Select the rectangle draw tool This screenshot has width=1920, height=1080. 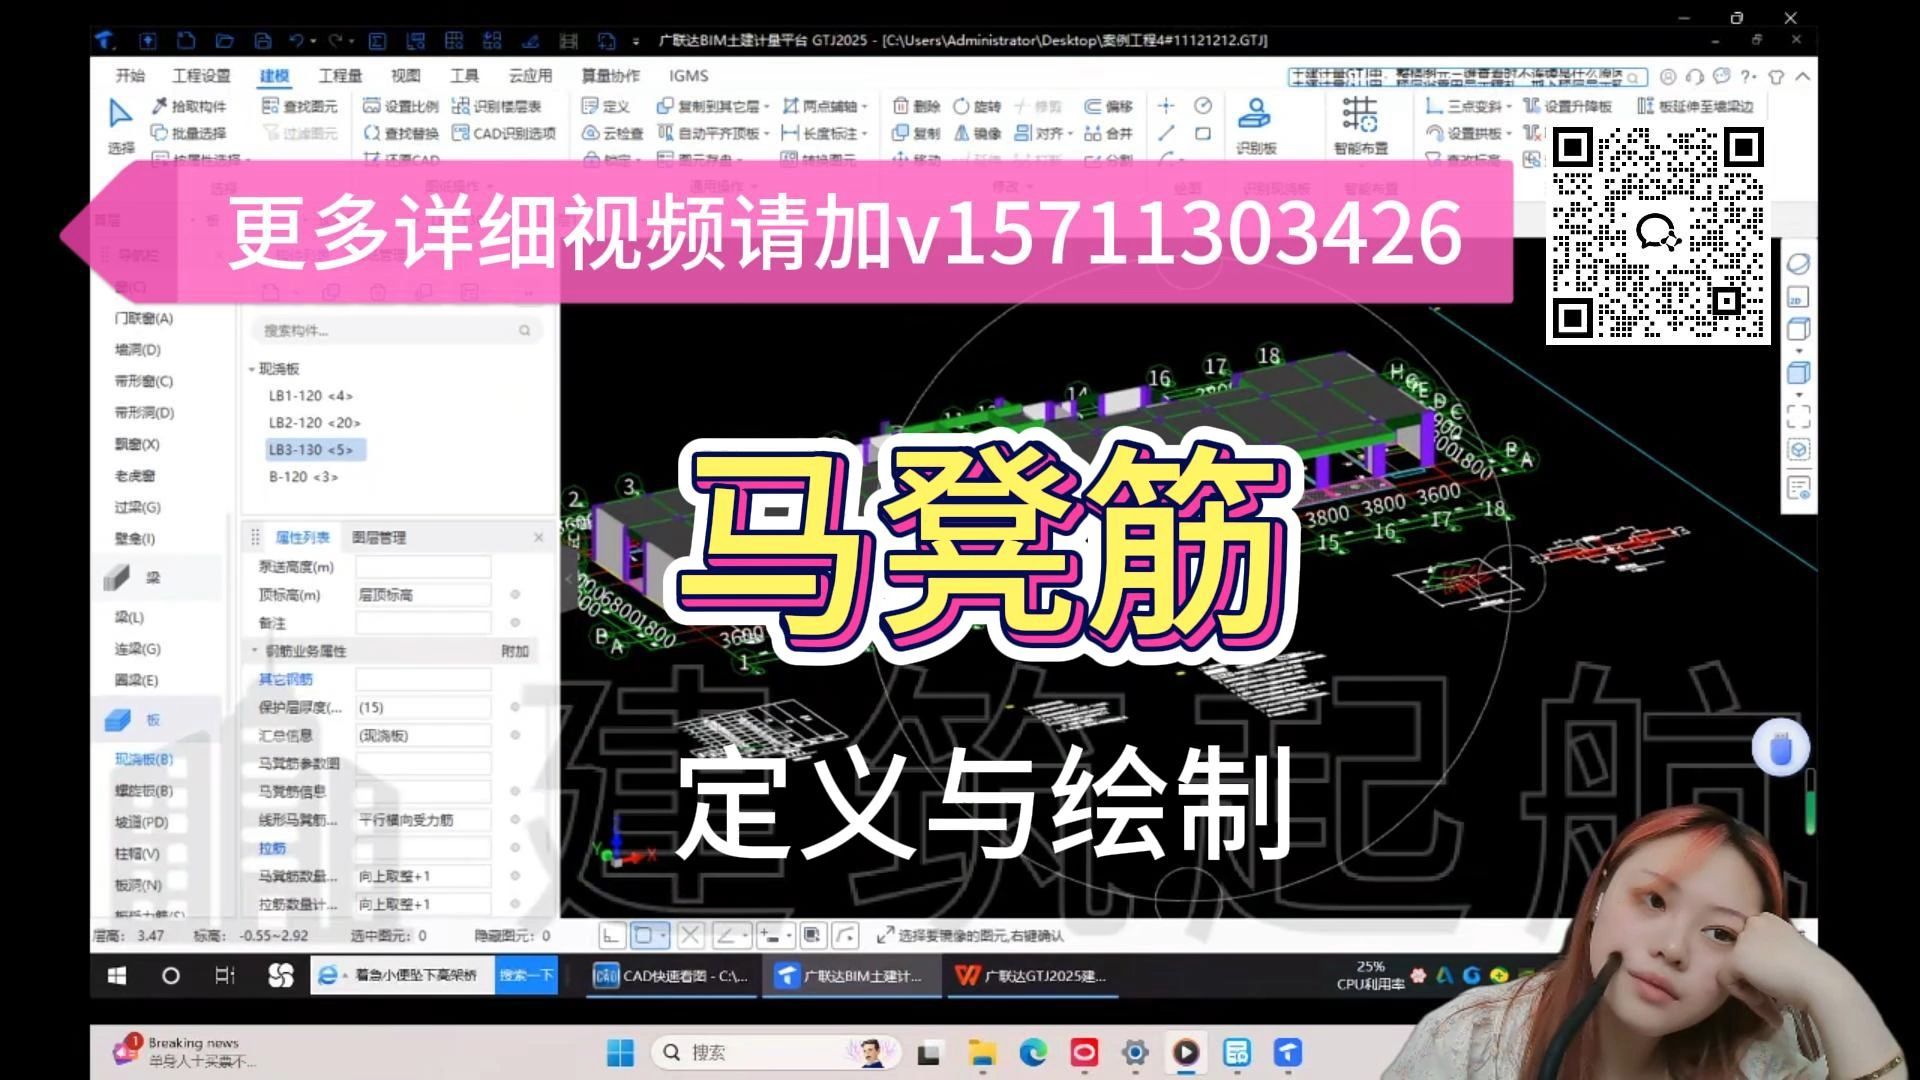click(1203, 133)
